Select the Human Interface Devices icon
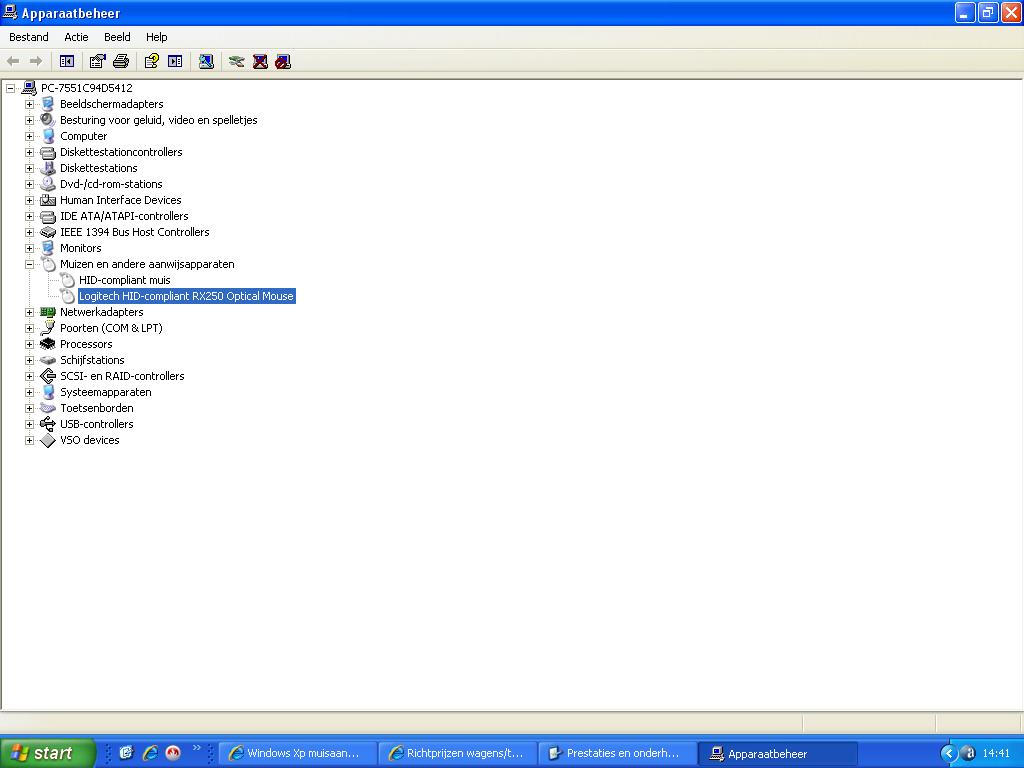 click(48, 200)
